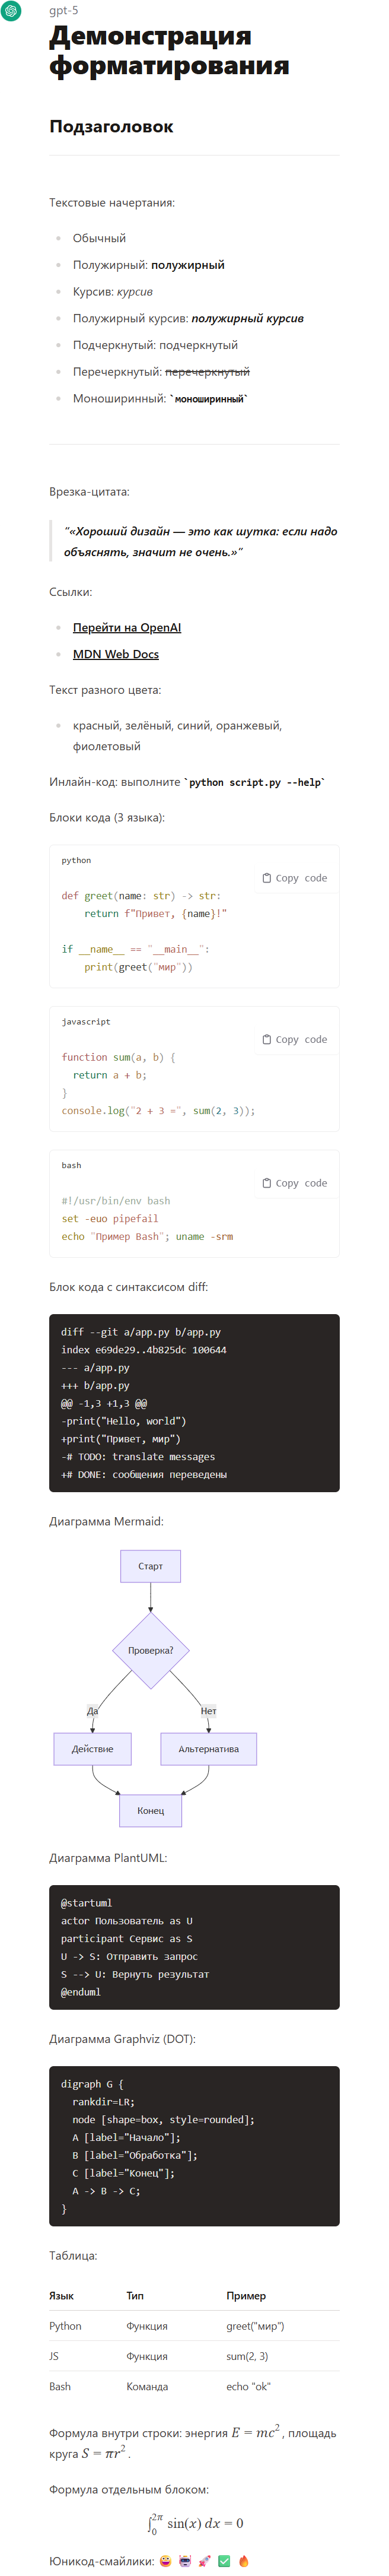Click the "Альтернатива" diagram node

[x=208, y=1749]
